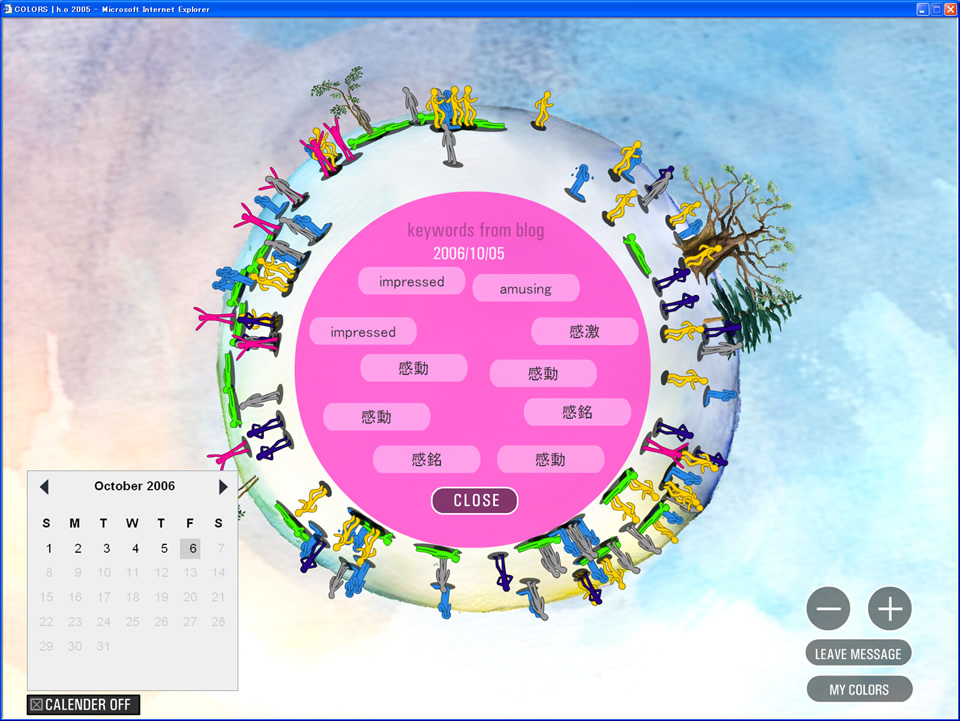Select October 5 in the calendar
Image resolution: width=960 pixels, height=721 pixels.
(x=164, y=548)
